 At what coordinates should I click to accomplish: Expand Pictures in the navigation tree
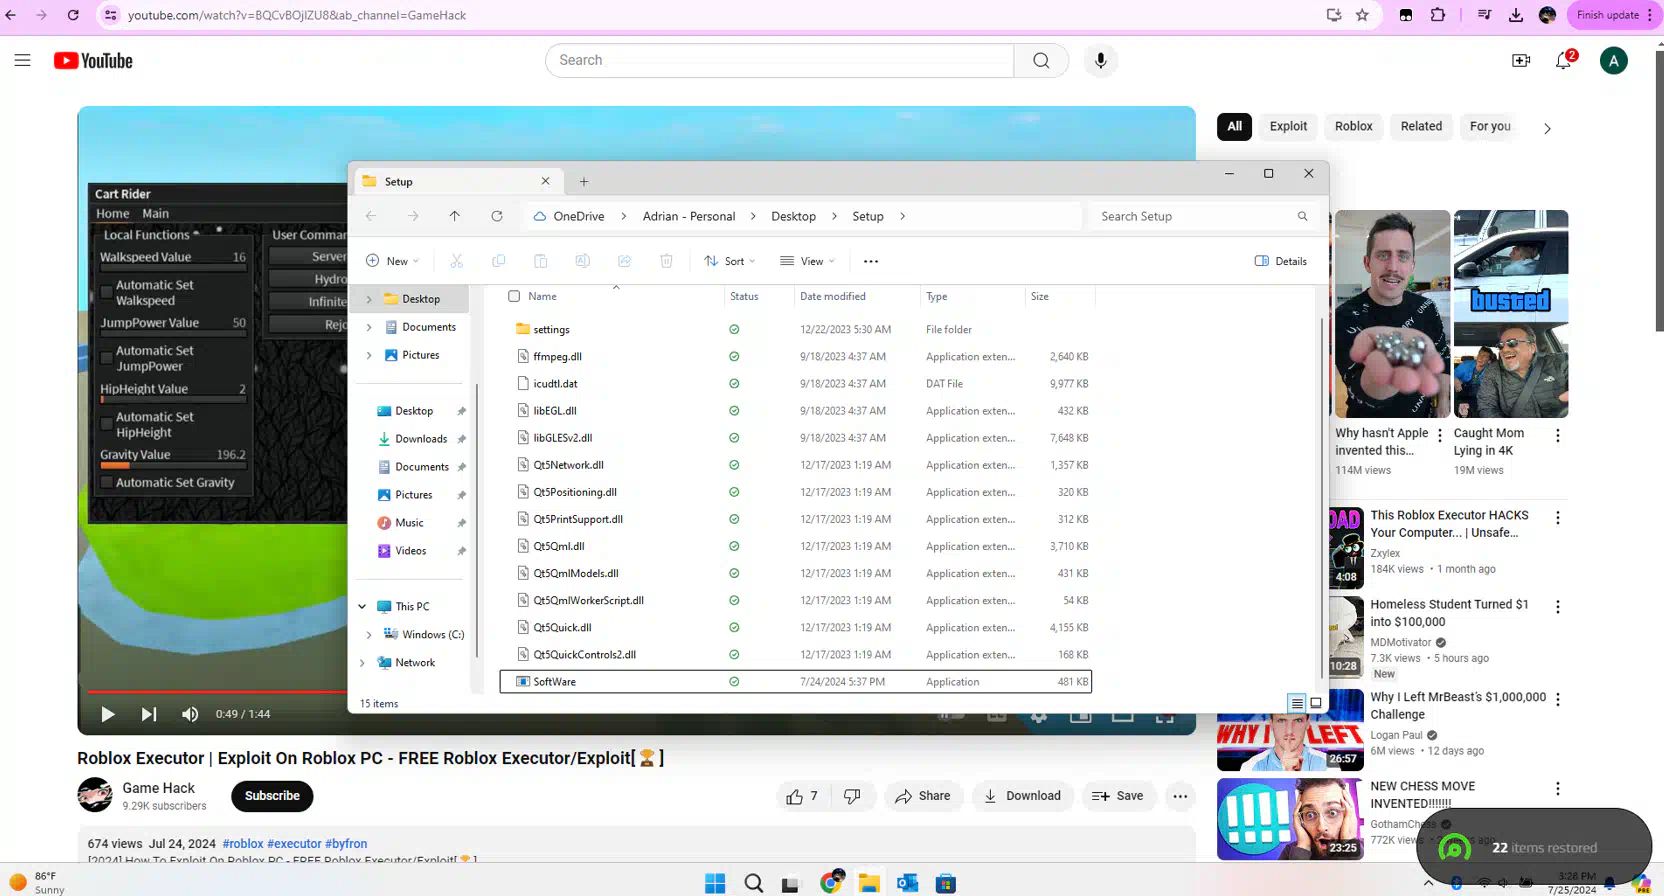coord(369,355)
